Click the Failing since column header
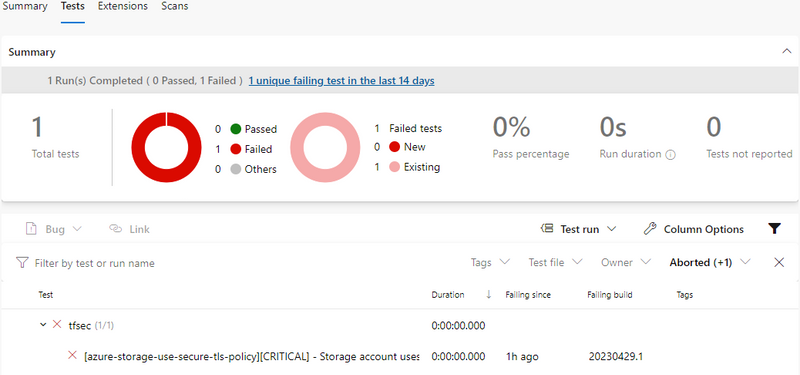The height and width of the screenshot is (375, 800). 528,295
